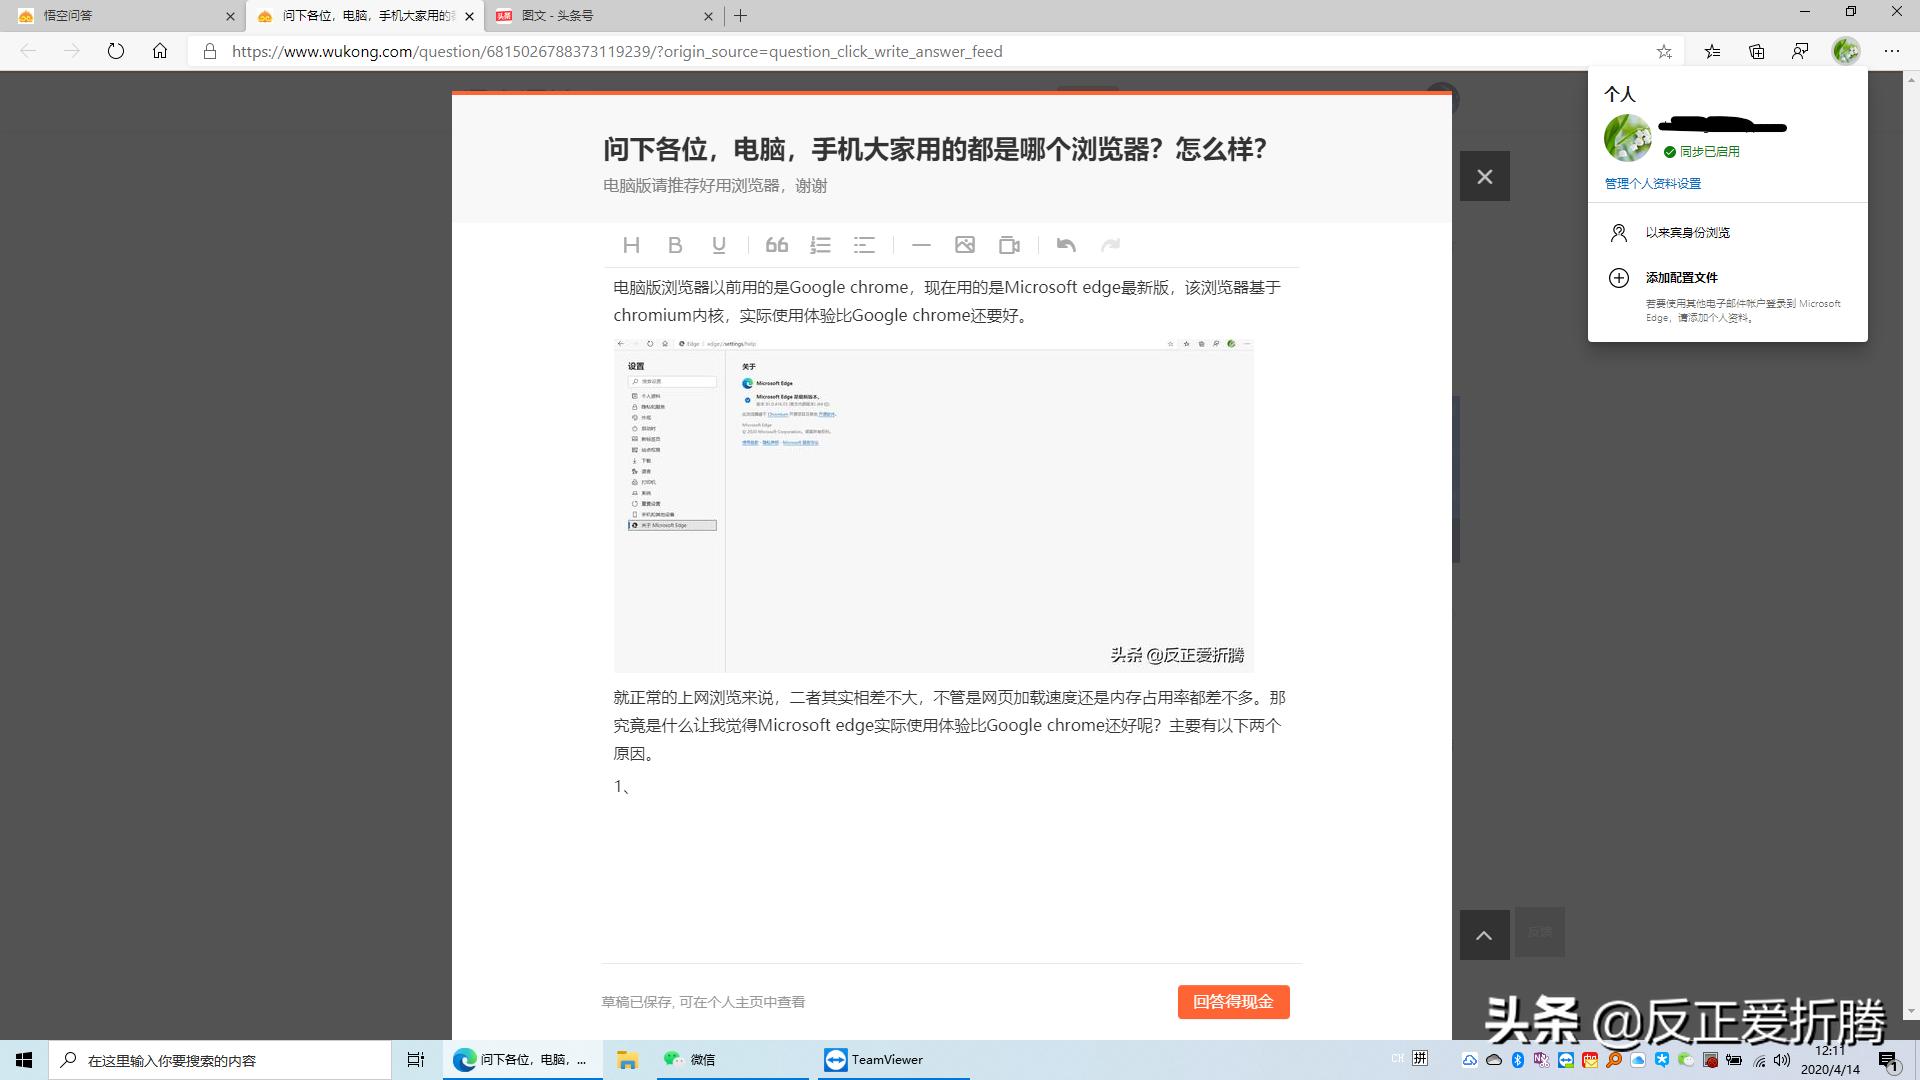Insert horizontal divider line
This screenshot has width=1920, height=1080.
(921, 245)
